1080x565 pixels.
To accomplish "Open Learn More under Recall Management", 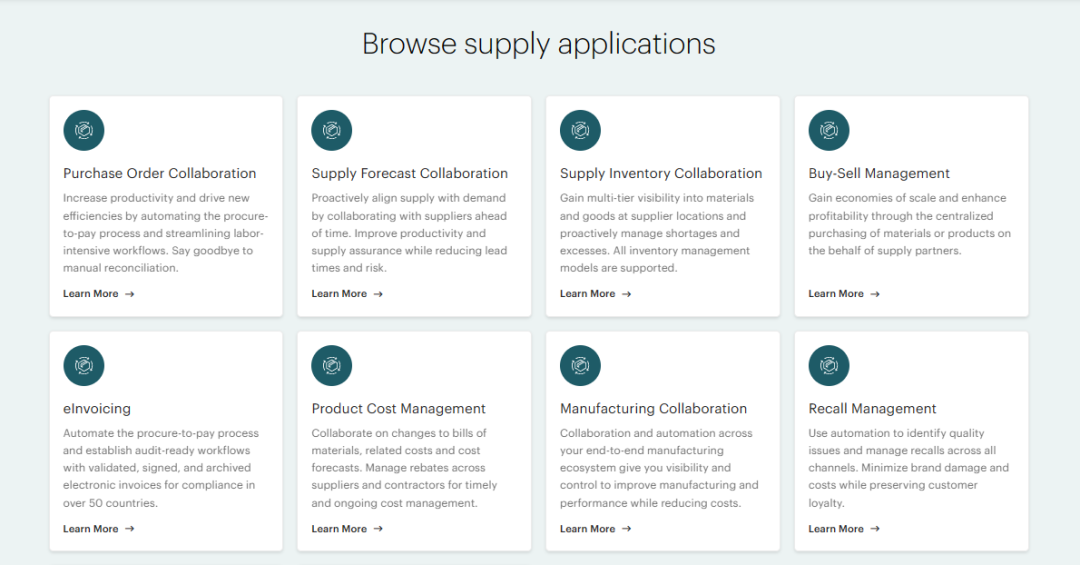I will pyautogui.click(x=844, y=528).
